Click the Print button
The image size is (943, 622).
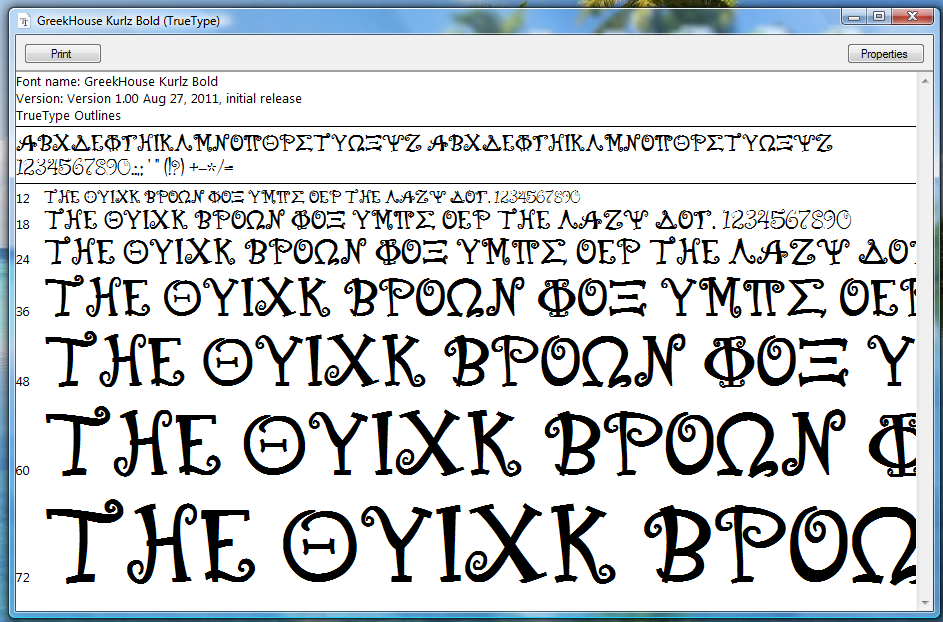coord(63,54)
